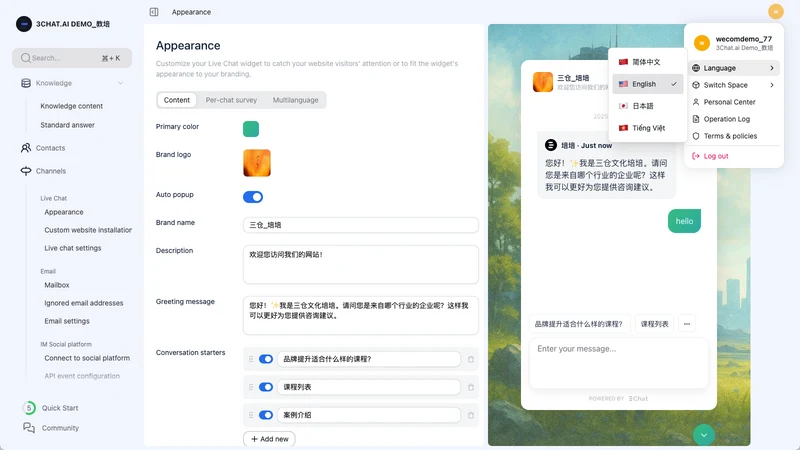Viewport: 800px width, 450px height.
Task: Open the Primary color green swatch
Action: pos(251,129)
